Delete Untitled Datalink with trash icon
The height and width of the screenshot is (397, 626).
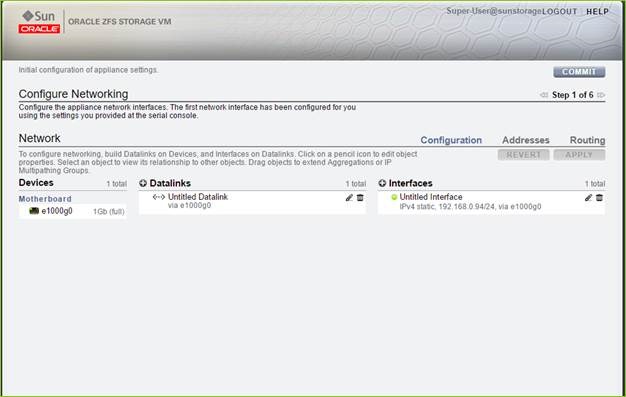point(360,198)
